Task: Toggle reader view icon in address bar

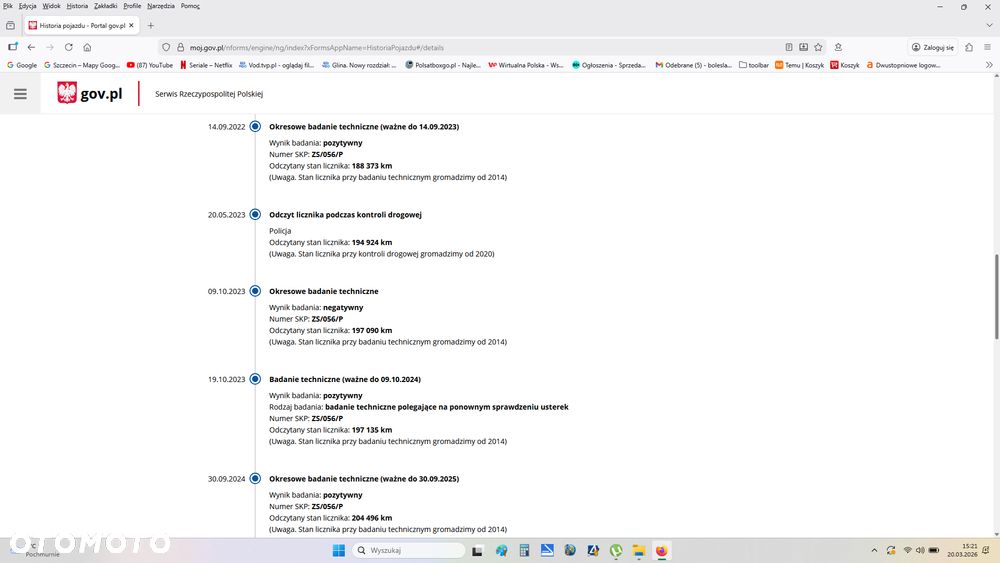Action: point(789,47)
